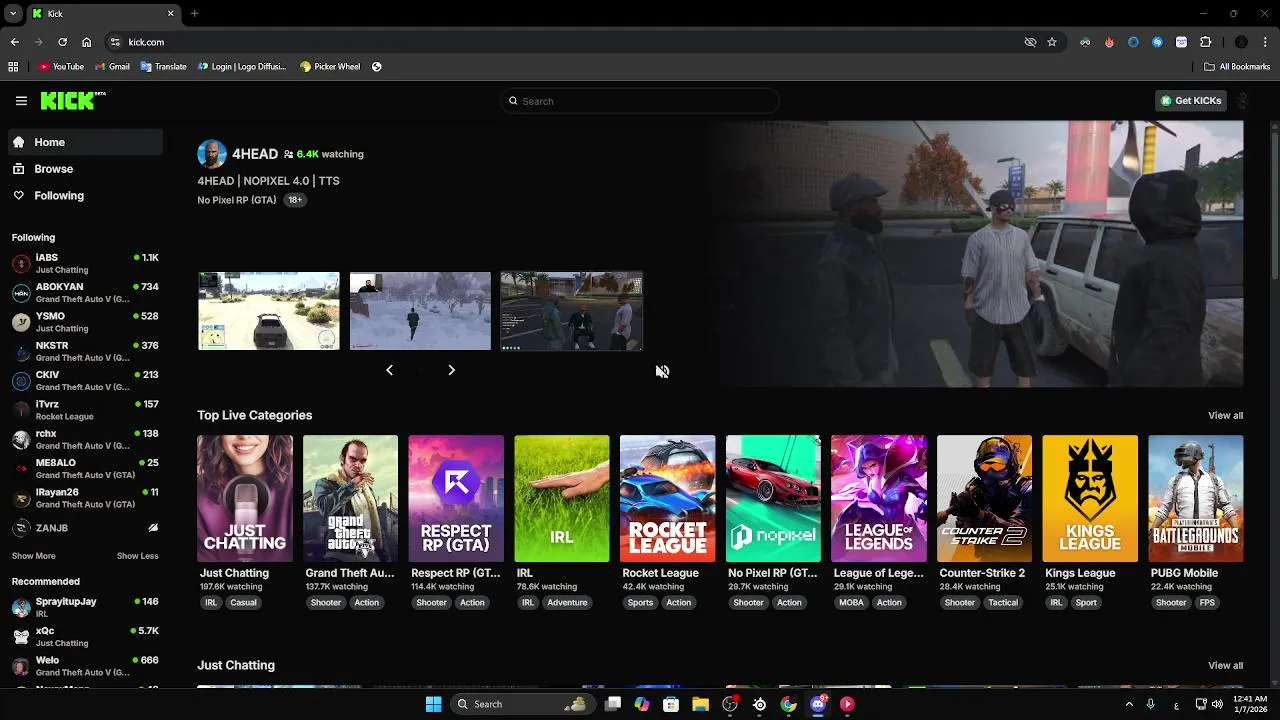Image resolution: width=1280 pixels, height=720 pixels.
Task: Open IABS channel in Following list
Action: 85,263
